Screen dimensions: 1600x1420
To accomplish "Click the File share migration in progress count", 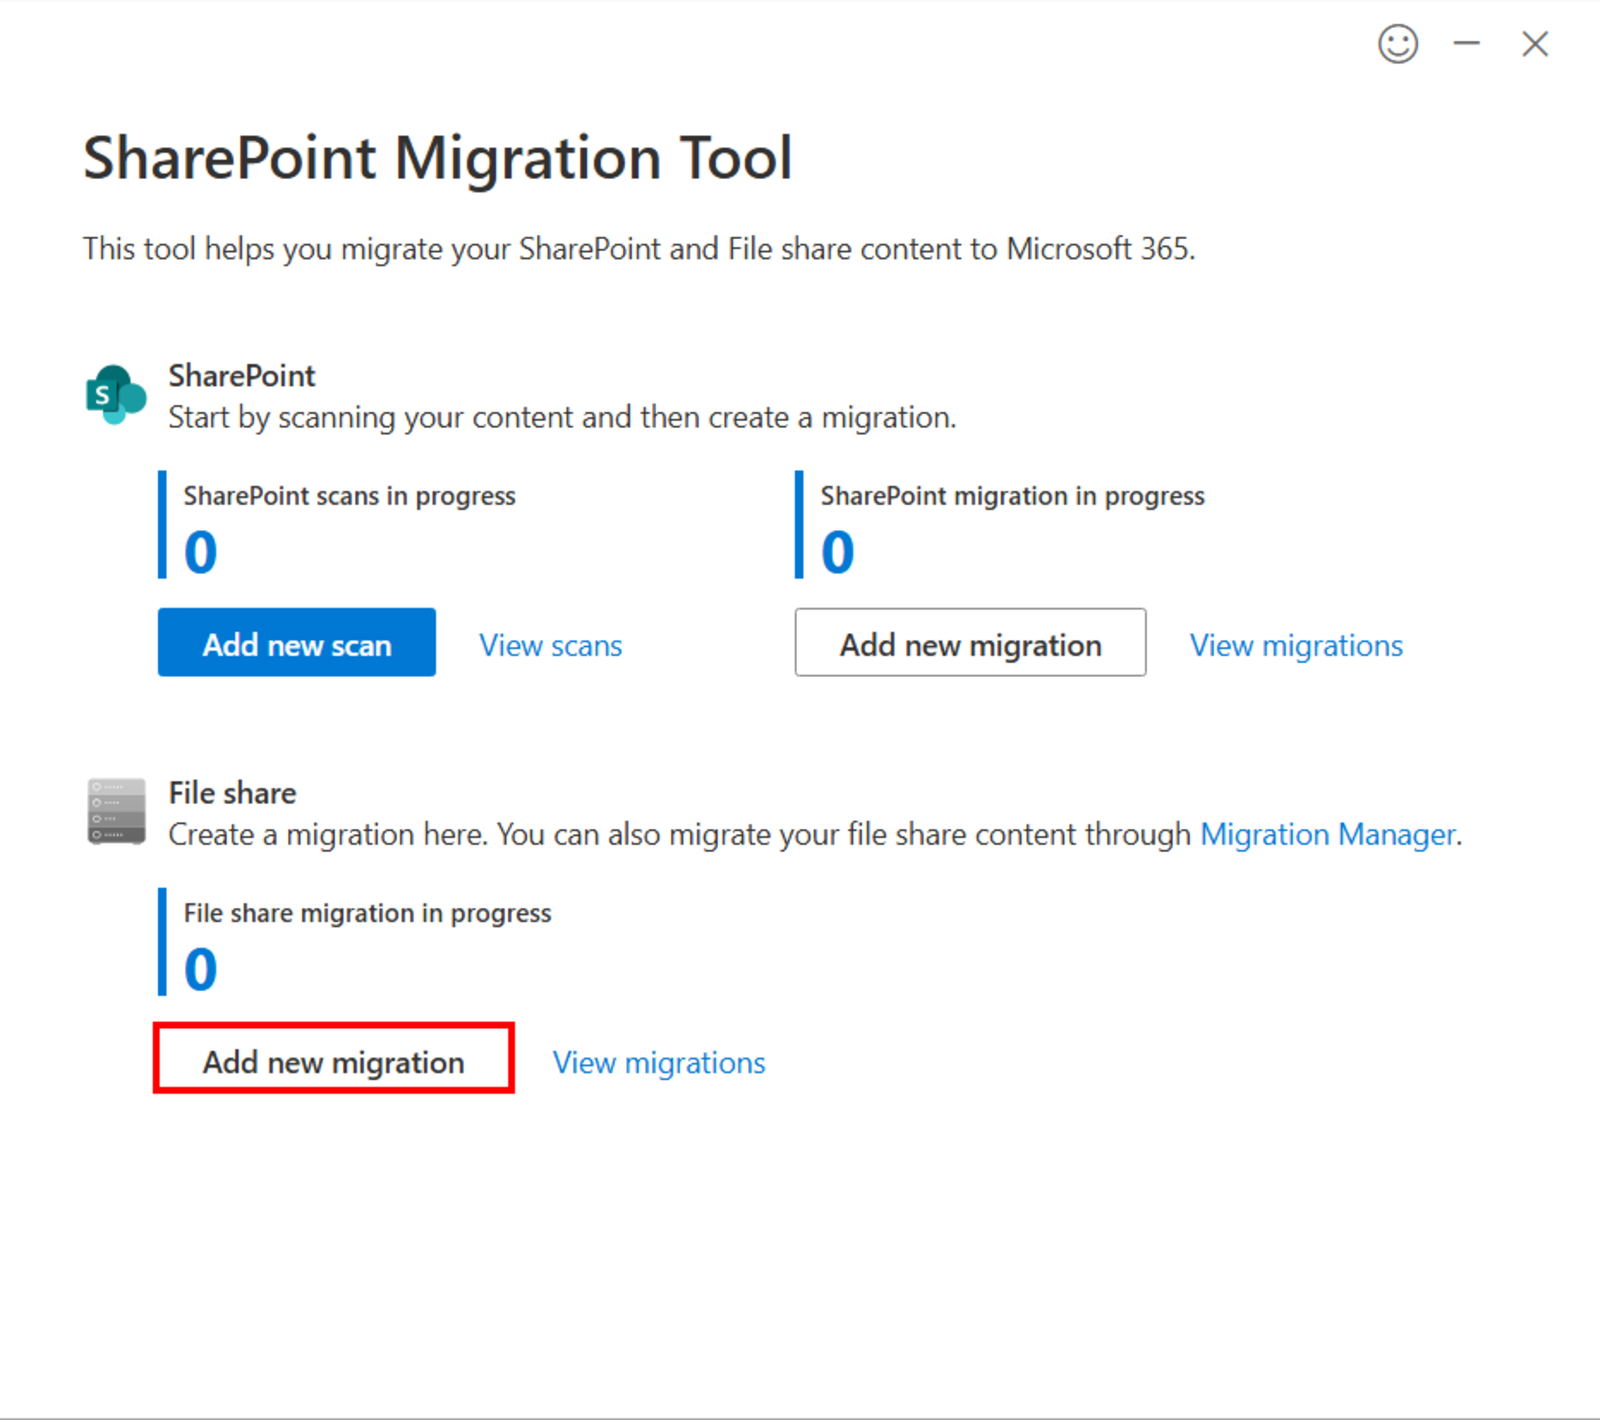I will click(x=199, y=968).
